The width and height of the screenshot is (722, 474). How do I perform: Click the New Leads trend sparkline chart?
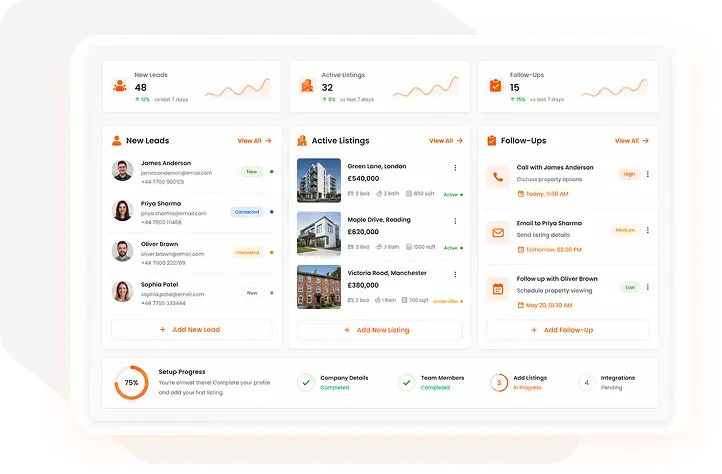pos(237,88)
